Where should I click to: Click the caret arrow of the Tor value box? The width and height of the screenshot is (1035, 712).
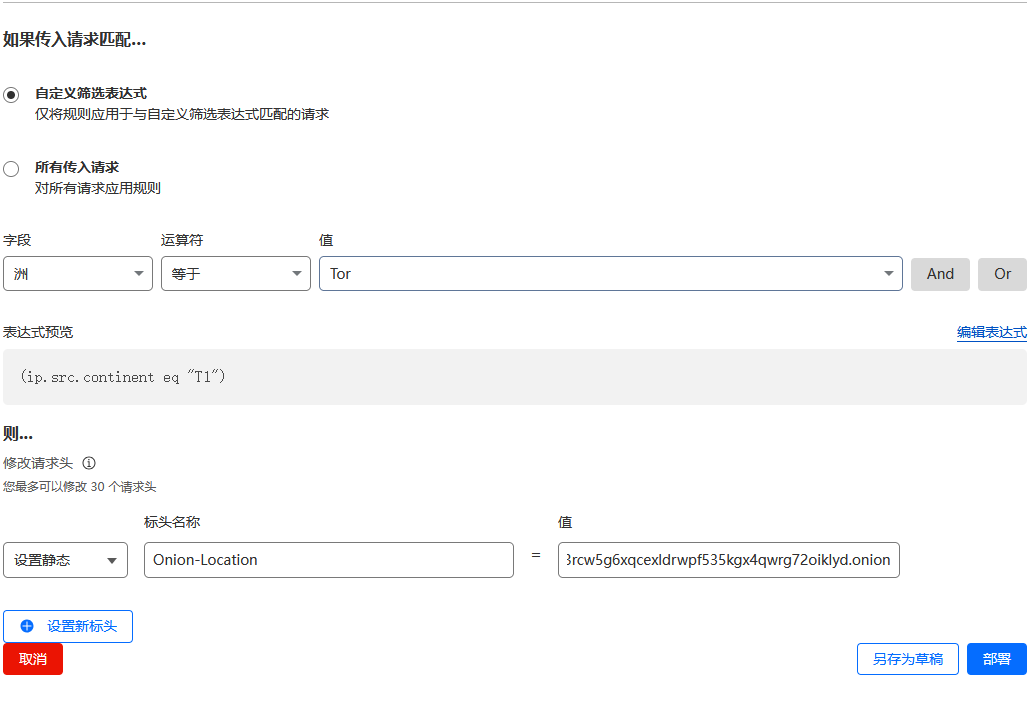(x=888, y=274)
